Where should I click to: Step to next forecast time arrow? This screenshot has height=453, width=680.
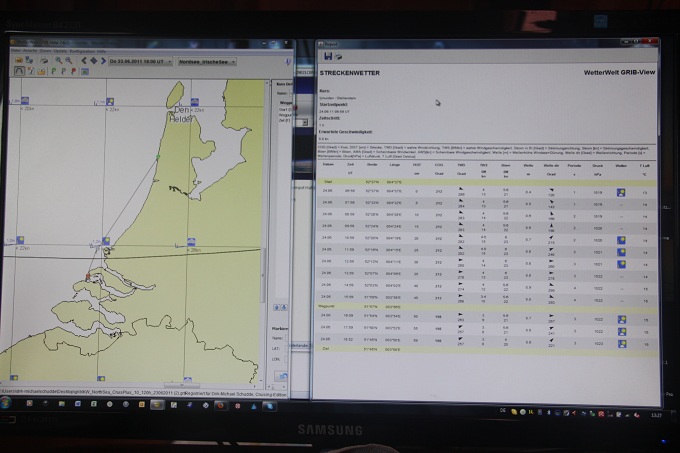tap(103, 60)
